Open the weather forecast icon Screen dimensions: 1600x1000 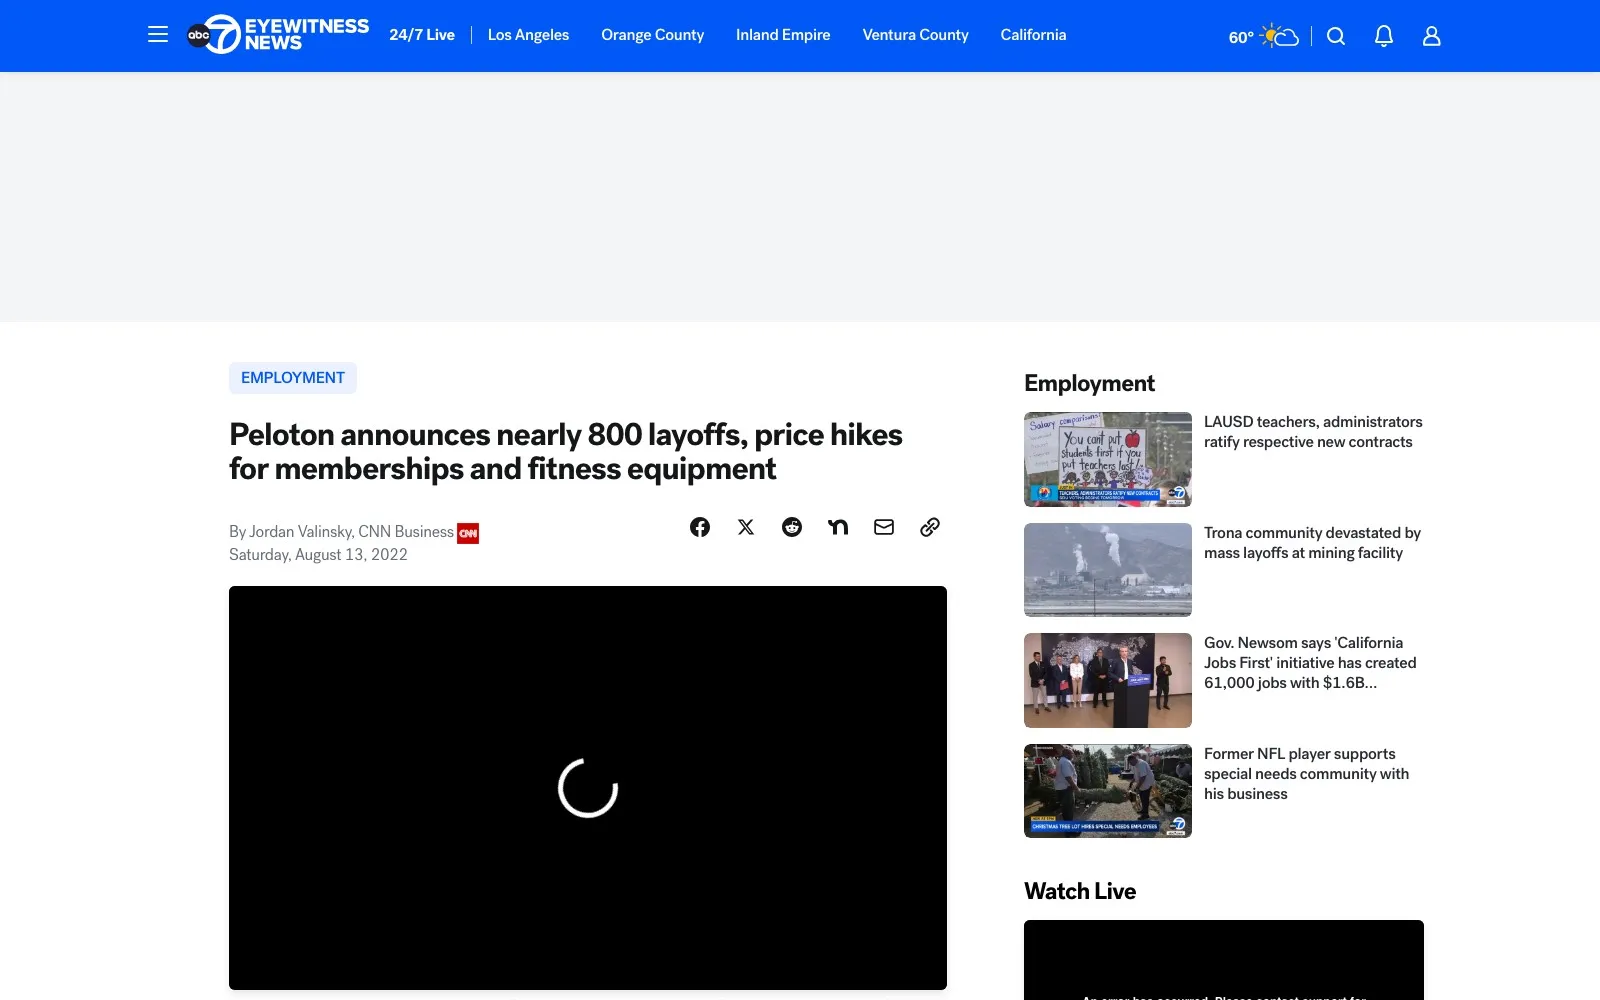[x=1280, y=36]
